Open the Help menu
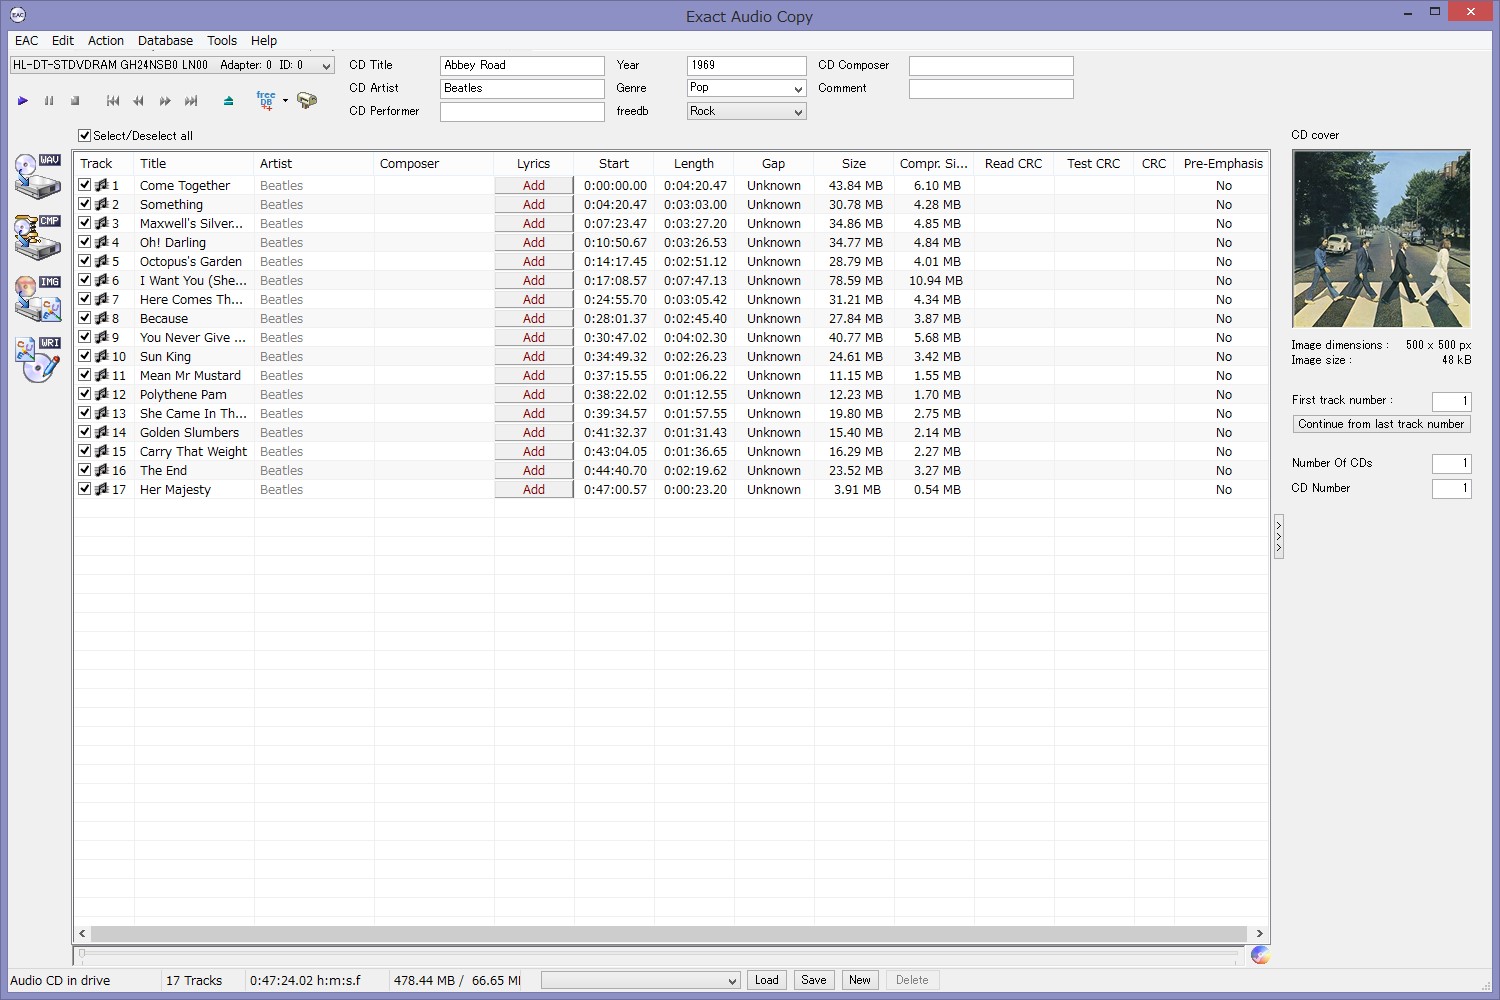The height and width of the screenshot is (1000, 1500). 264,41
